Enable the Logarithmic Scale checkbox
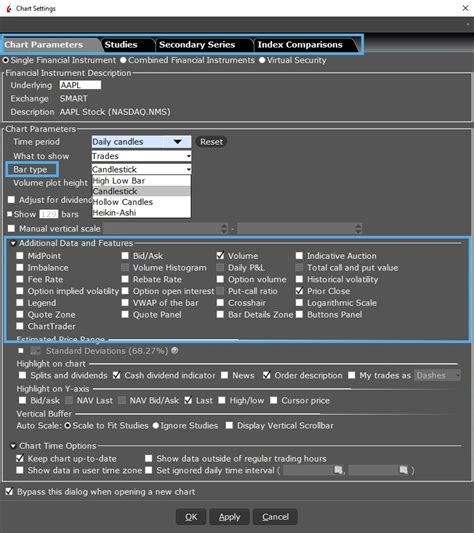 click(299, 303)
